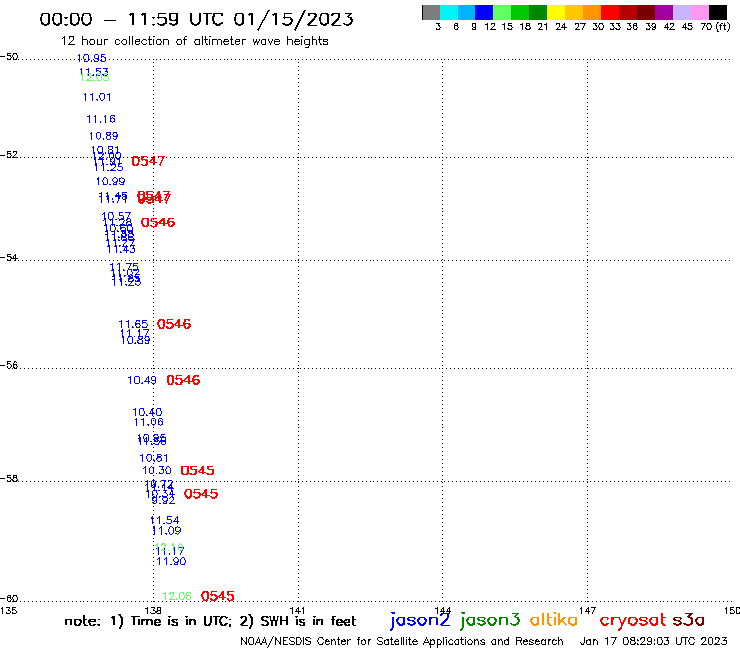Click the wave height reading 11.09
The width and height of the screenshot is (740, 650).
click(x=167, y=531)
